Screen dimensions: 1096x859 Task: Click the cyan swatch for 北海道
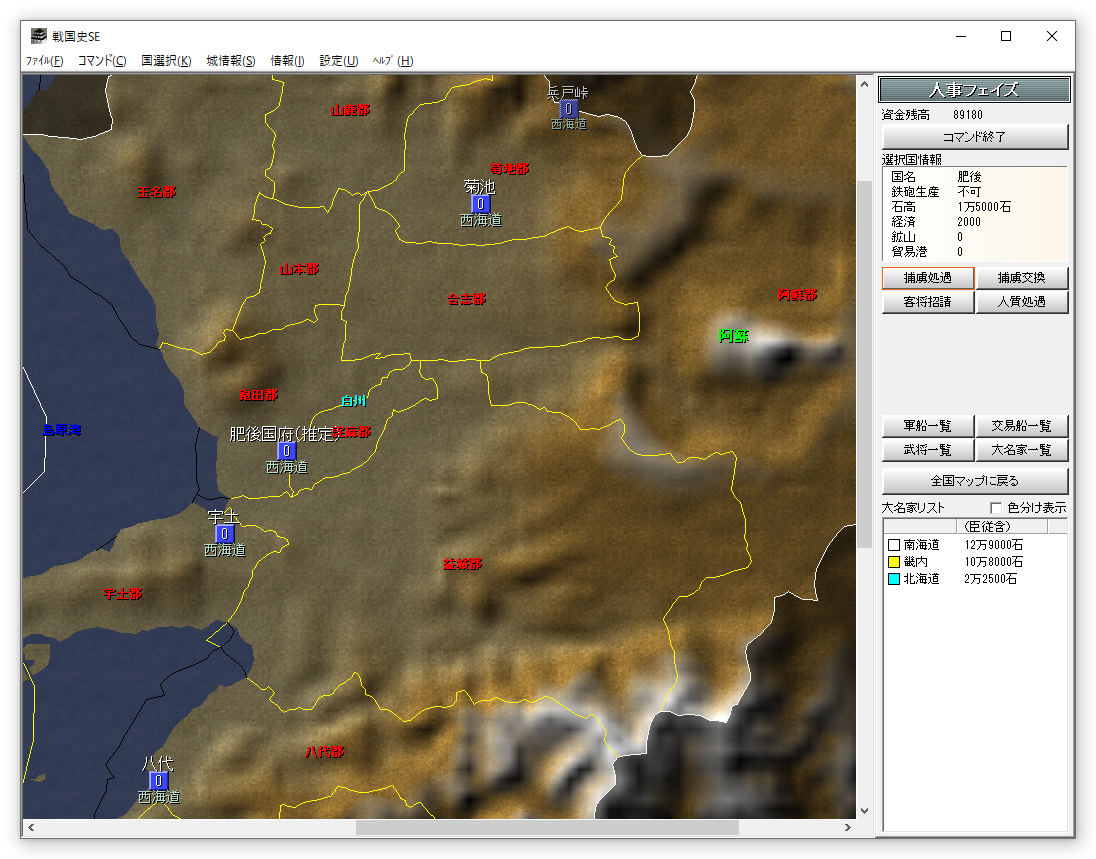pyautogui.click(x=894, y=579)
